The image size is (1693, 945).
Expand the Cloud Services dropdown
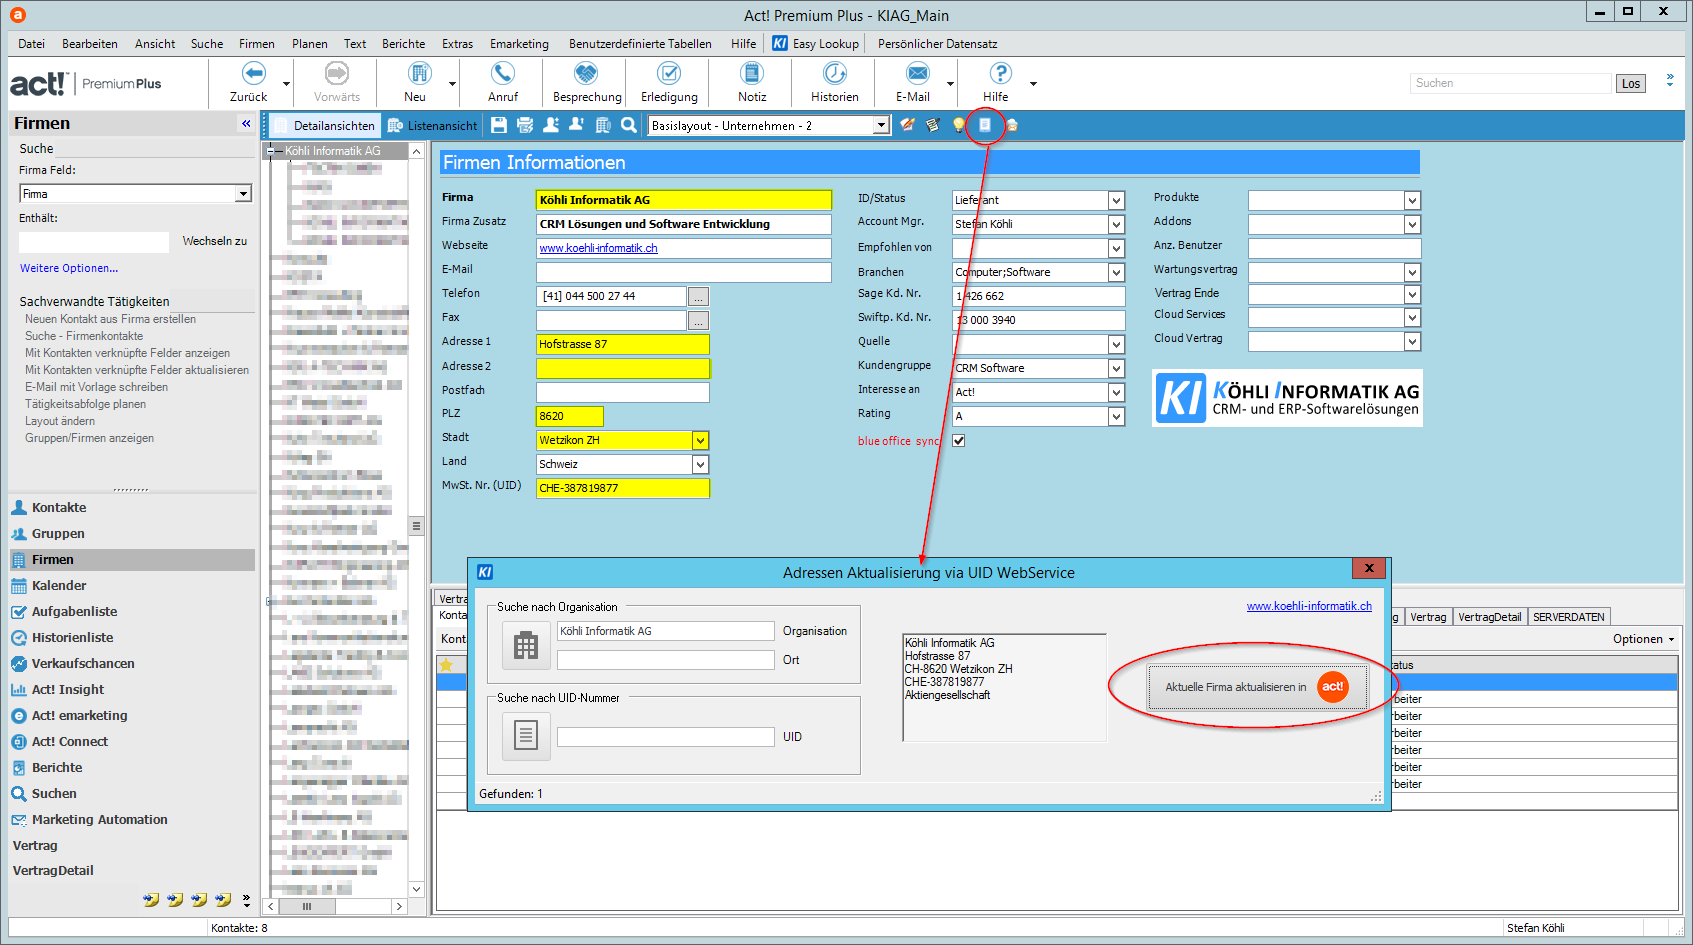tap(1412, 317)
